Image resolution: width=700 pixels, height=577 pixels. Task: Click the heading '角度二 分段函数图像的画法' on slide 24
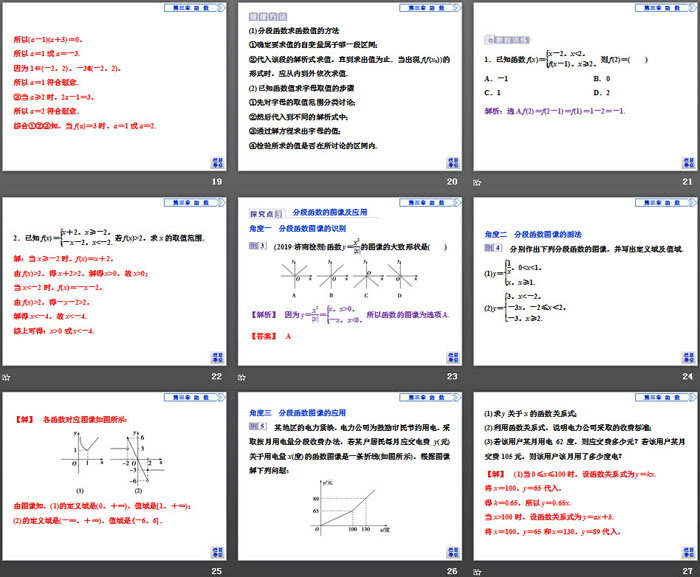533,234
